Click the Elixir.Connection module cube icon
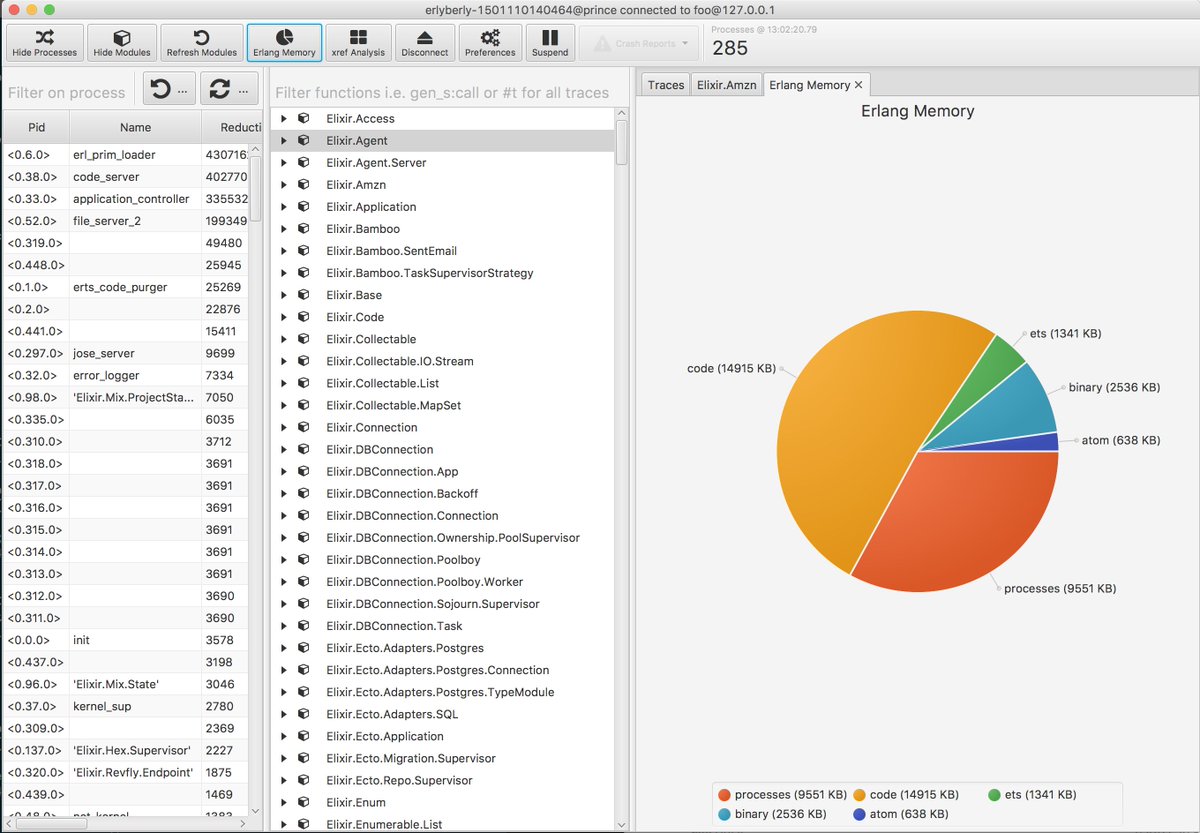 (304, 426)
